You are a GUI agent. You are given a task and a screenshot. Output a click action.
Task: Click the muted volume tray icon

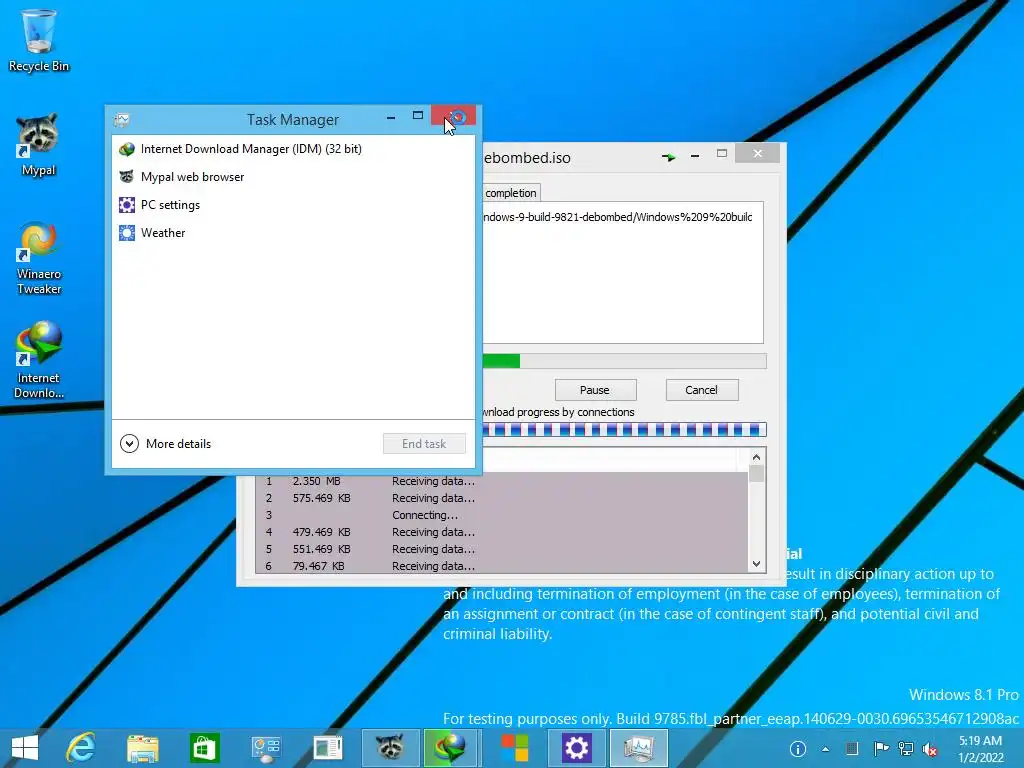[x=930, y=750]
